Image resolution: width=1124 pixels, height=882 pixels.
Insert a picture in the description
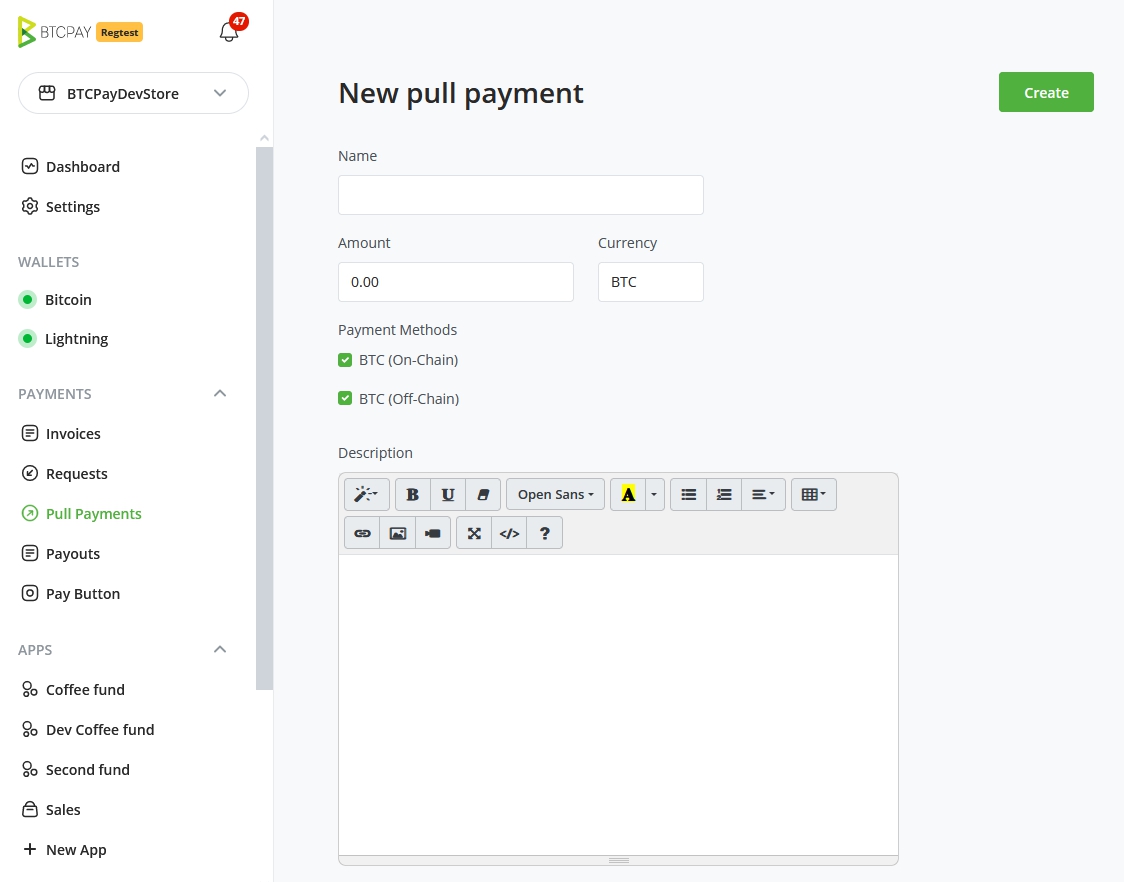(x=398, y=533)
